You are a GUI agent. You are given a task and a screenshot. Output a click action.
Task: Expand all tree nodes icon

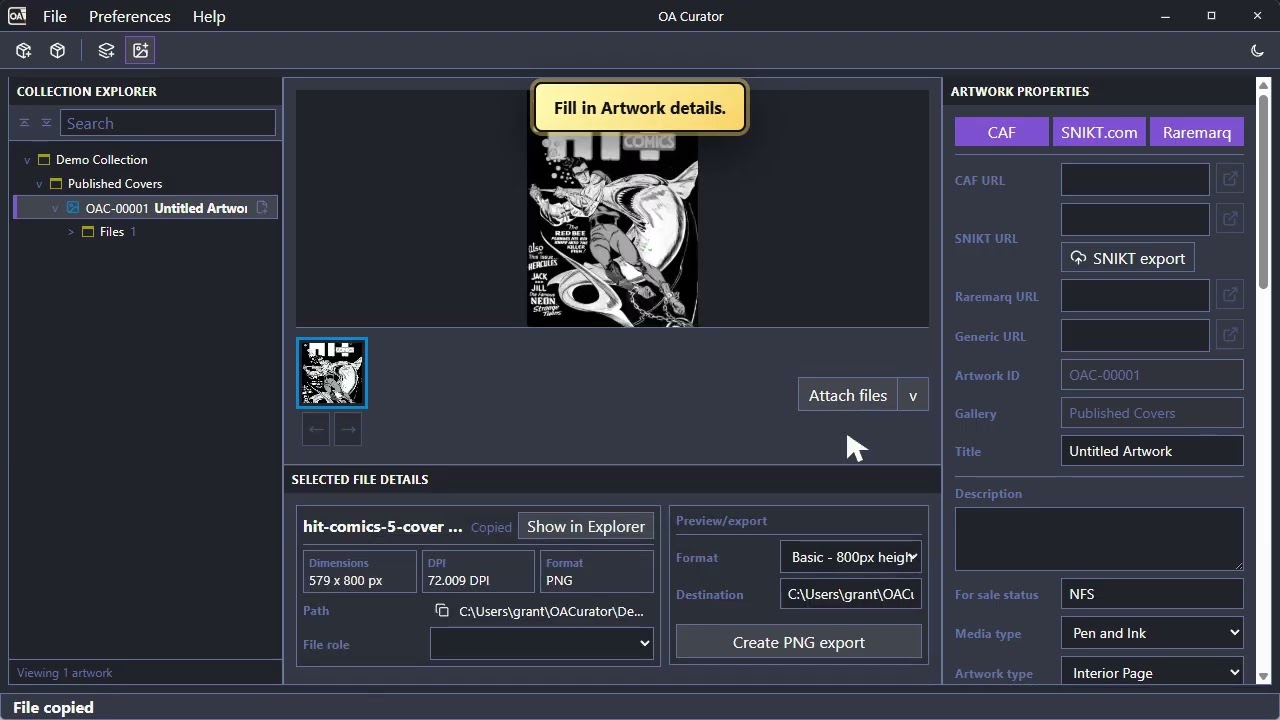tap(46, 123)
